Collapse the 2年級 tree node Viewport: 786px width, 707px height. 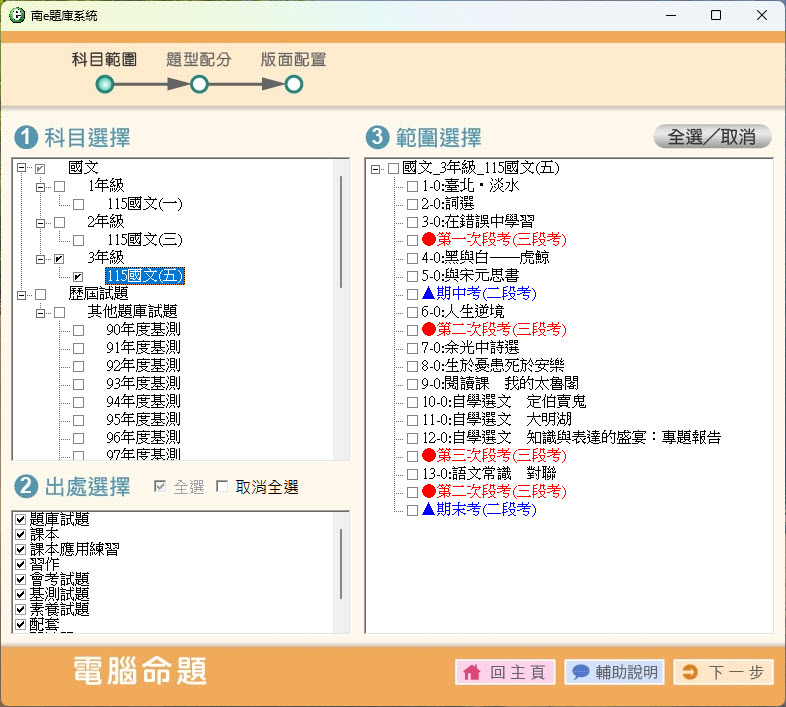click(40, 223)
